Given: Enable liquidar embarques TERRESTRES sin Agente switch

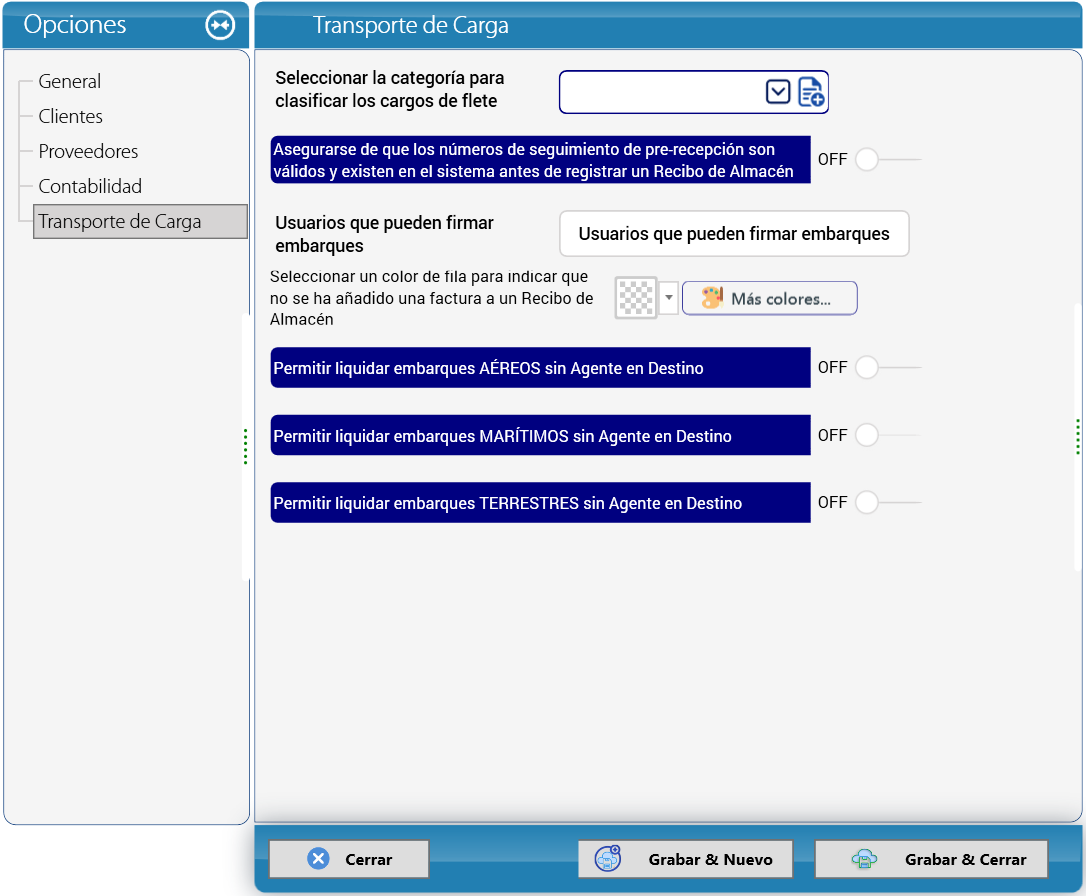Looking at the screenshot, I should (888, 502).
